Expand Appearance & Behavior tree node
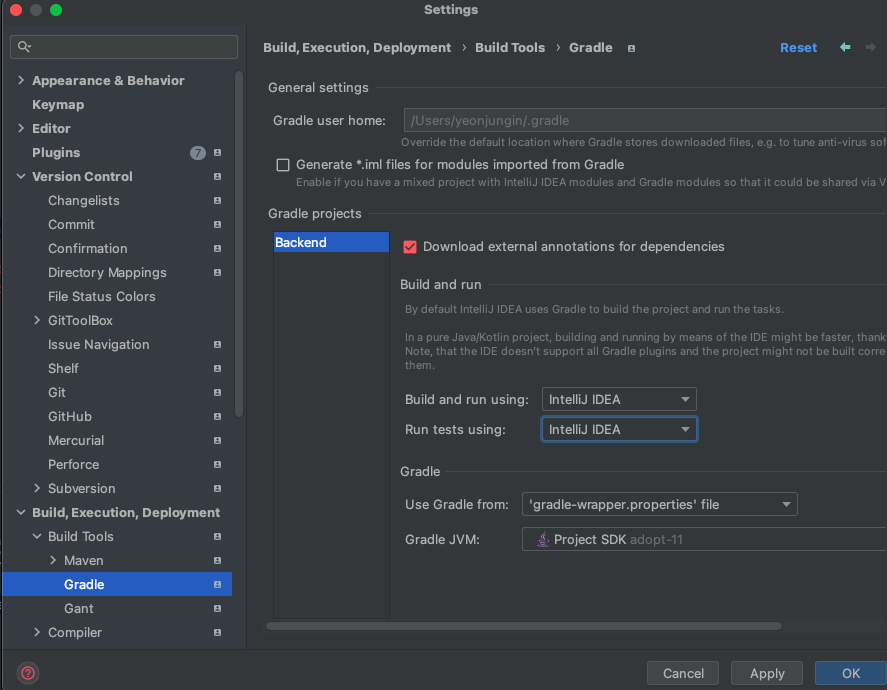The width and height of the screenshot is (887, 690). tap(21, 80)
